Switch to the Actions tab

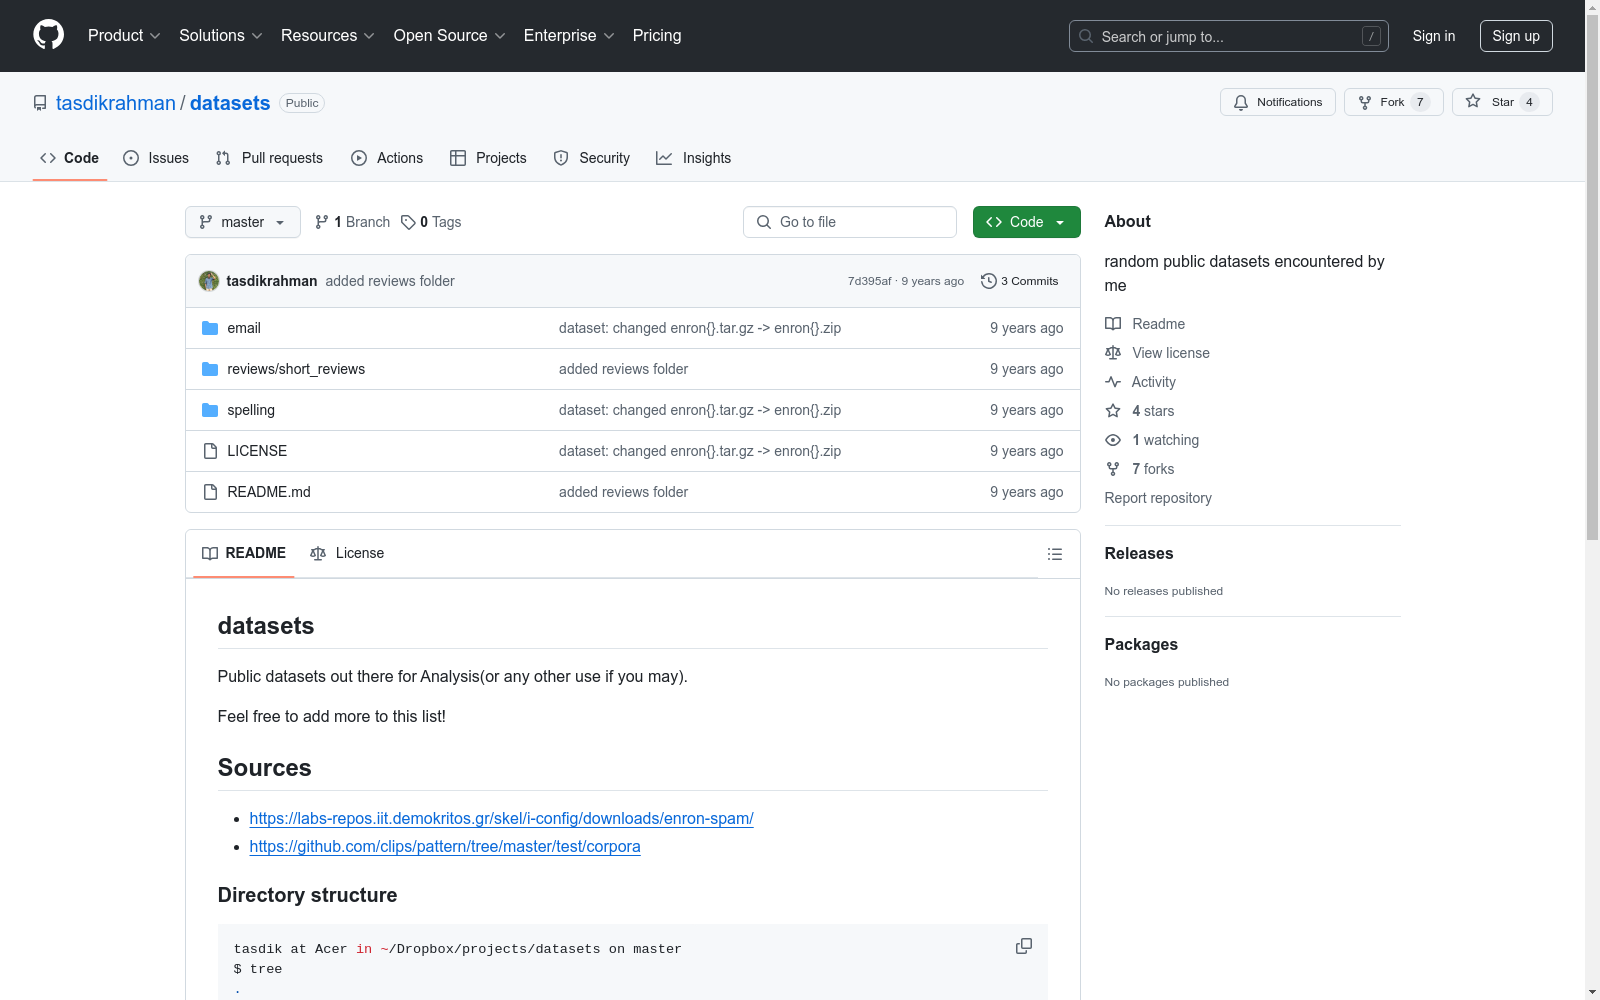pyautogui.click(x=387, y=158)
